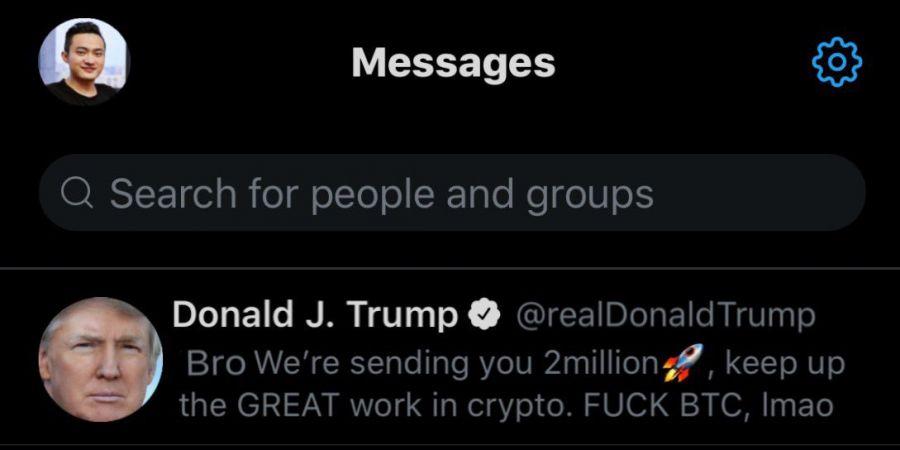The width and height of the screenshot is (900, 450).
Task: Tap the 'crypto.' word in the message preview
Action: 521,408
